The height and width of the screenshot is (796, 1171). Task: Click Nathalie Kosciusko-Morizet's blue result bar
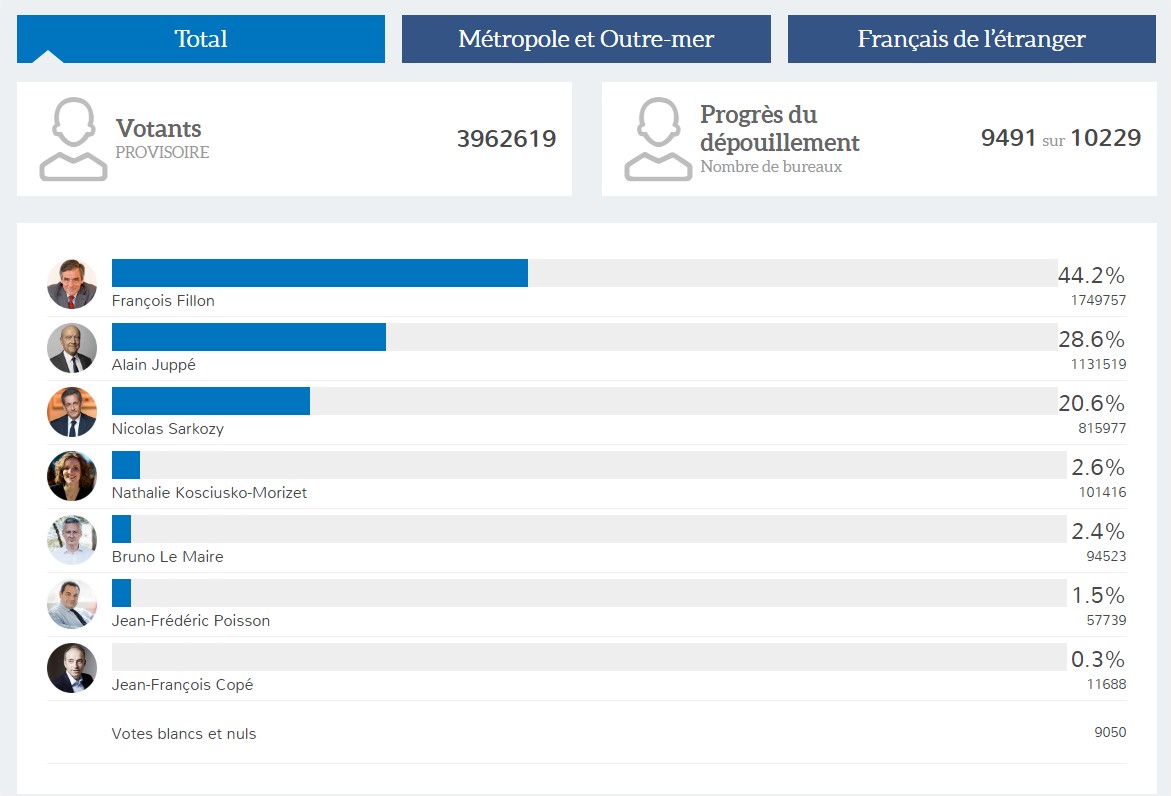pos(125,465)
